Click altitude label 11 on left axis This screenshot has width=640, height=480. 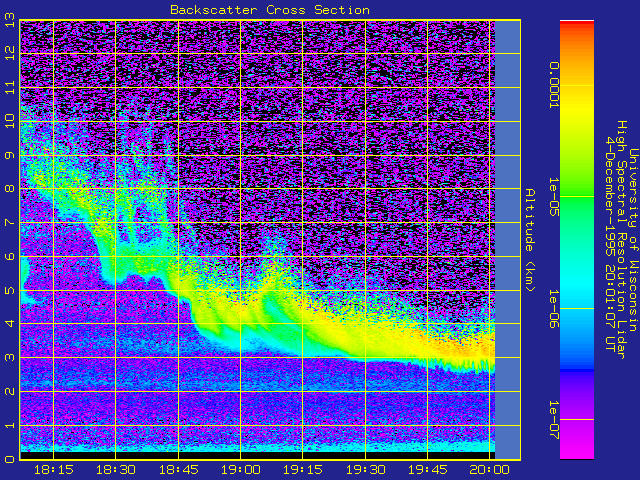coord(9,87)
